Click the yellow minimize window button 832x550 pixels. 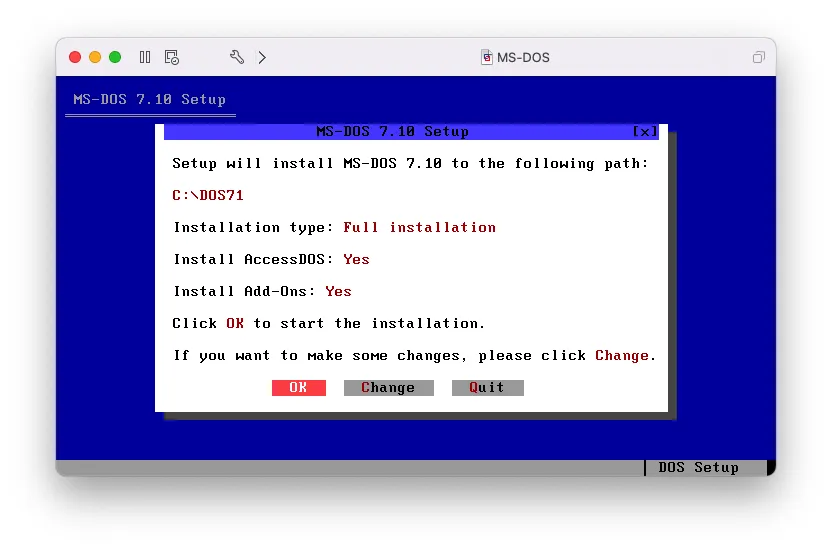point(95,57)
